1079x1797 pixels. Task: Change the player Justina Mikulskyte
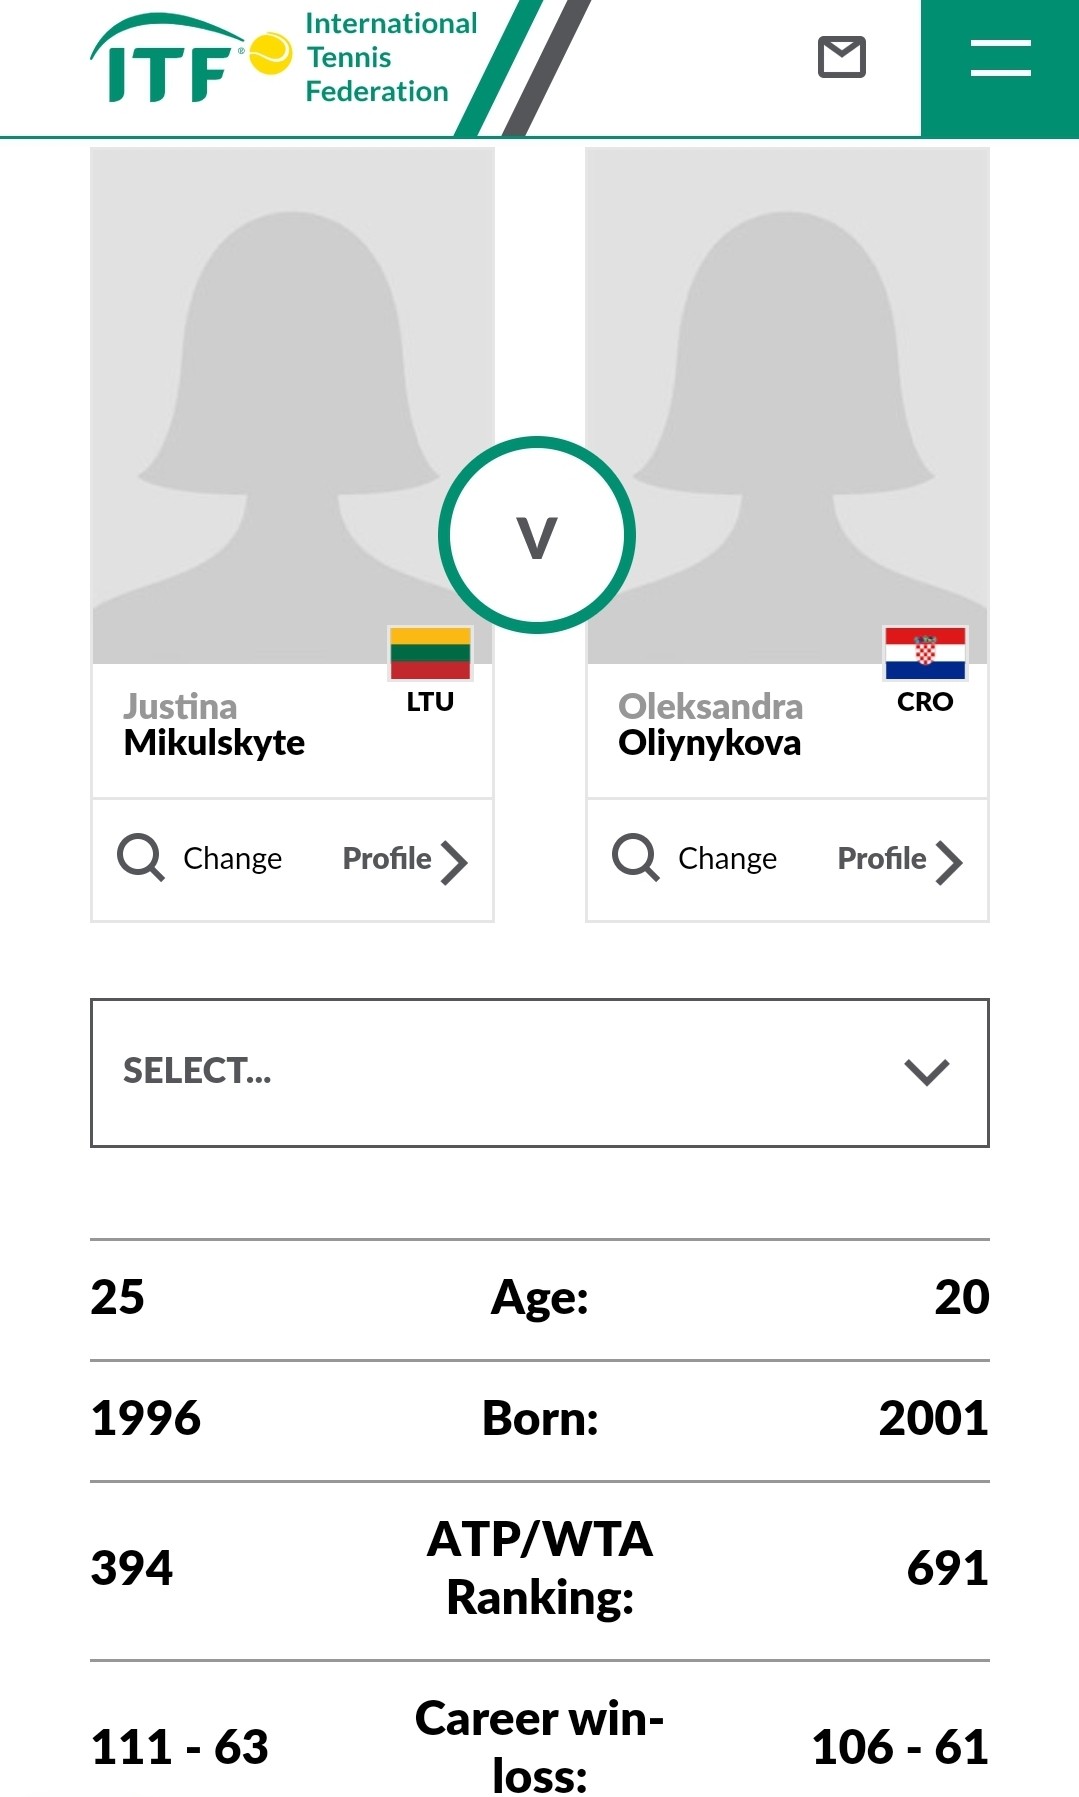click(x=232, y=859)
